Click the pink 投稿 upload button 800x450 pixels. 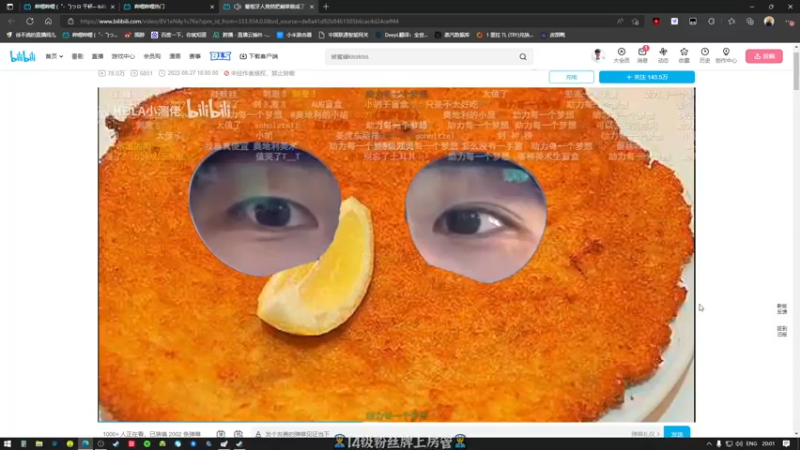764,56
